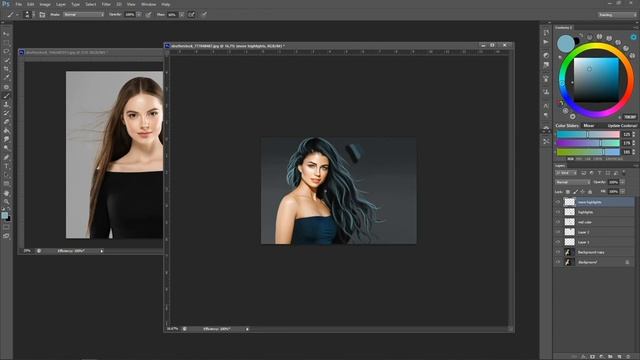Click the large foreground color circle in Coolorus
This screenshot has width=640, height=360.
(566, 44)
